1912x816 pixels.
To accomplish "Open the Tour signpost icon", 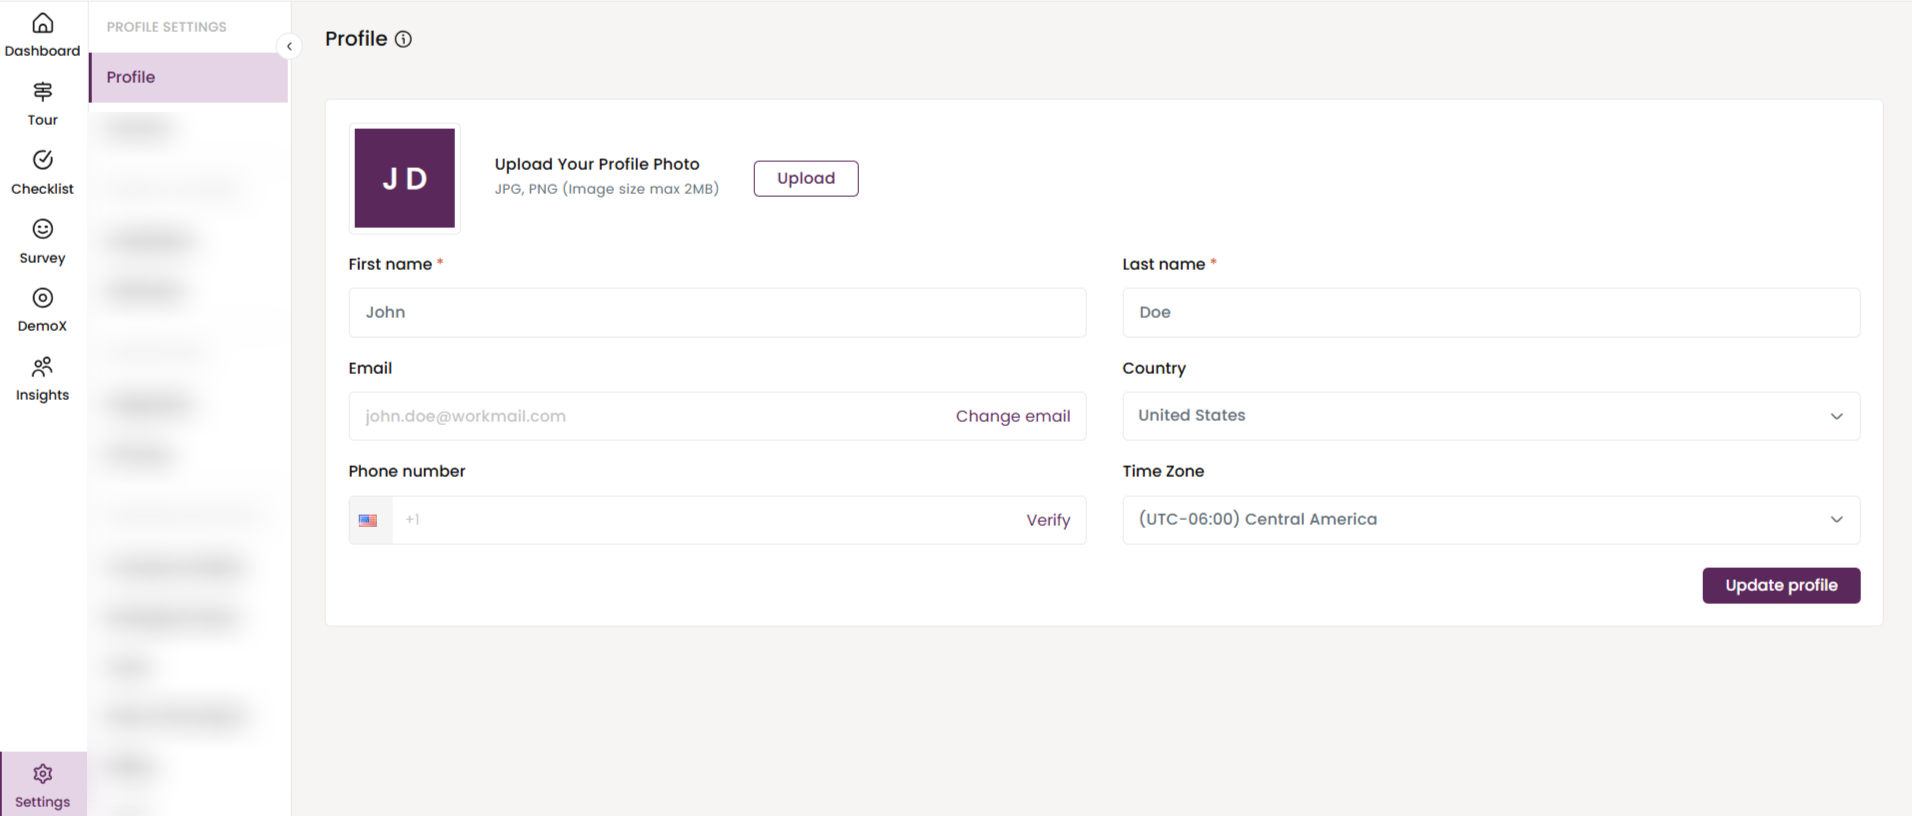I will click(42, 92).
